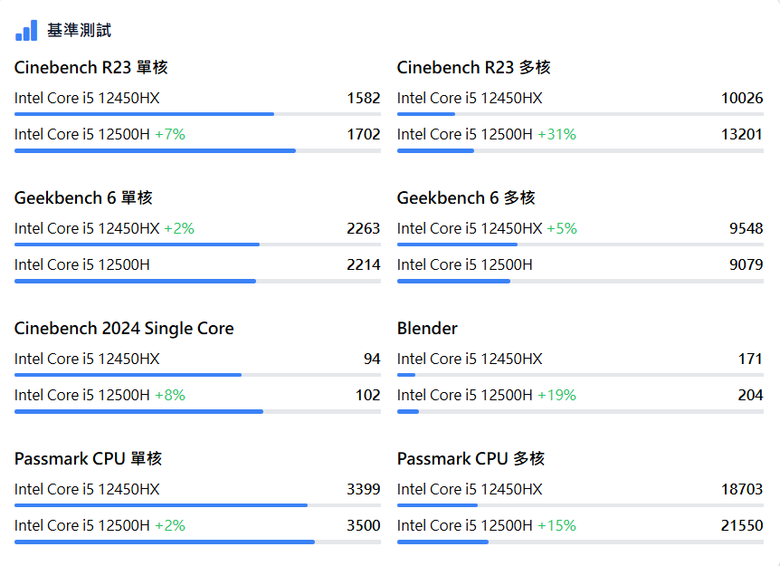Click the 13201 score in Cinebench R23 多核
Viewport: 780px width, 566px height.
pyautogui.click(x=742, y=134)
